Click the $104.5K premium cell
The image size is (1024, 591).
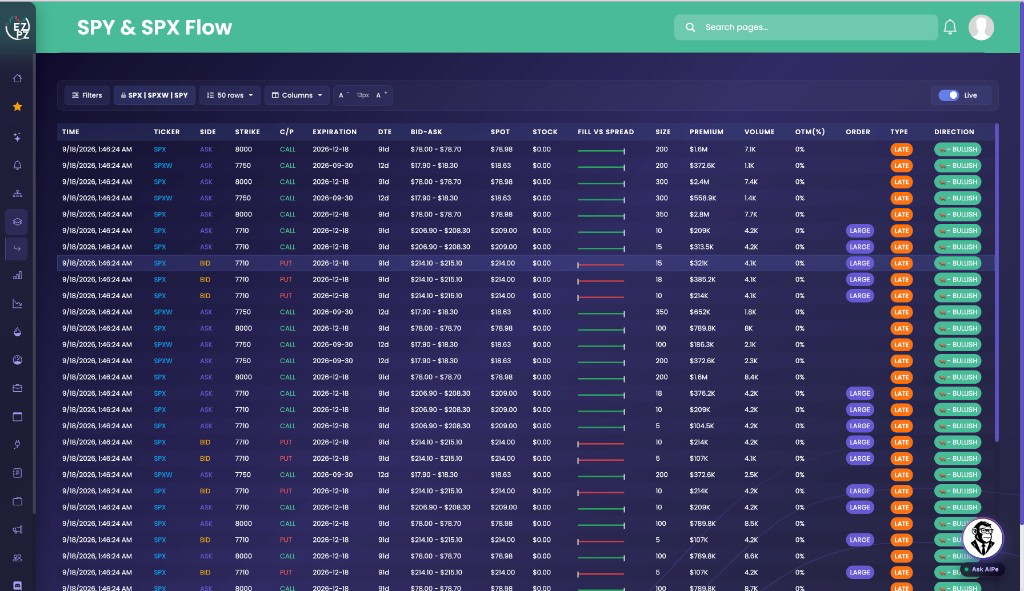click(703, 426)
